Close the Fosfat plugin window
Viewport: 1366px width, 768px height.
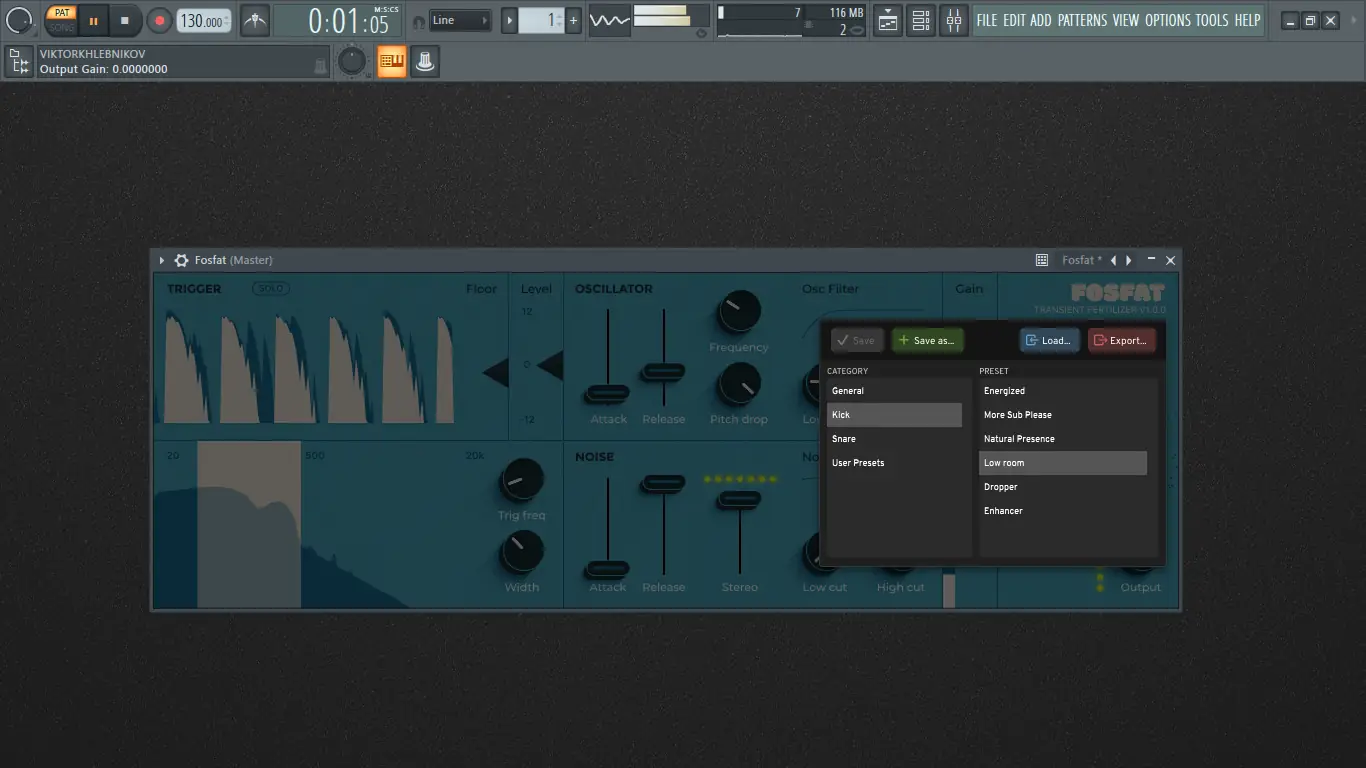pyautogui.click(x=1170, y=260)
